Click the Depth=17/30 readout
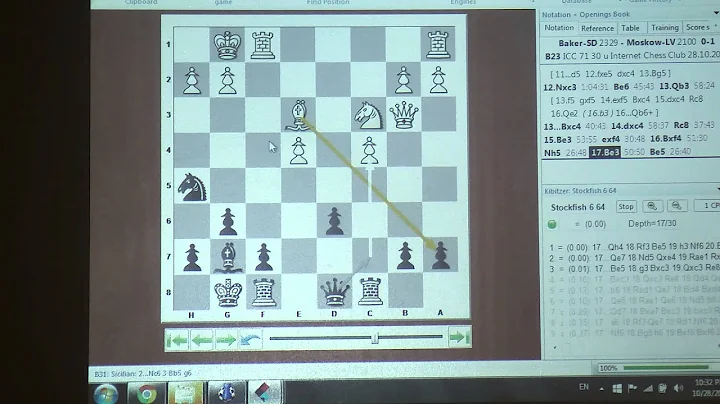Image resolution: width=720 pixels, height=404 pixels. 652,223
